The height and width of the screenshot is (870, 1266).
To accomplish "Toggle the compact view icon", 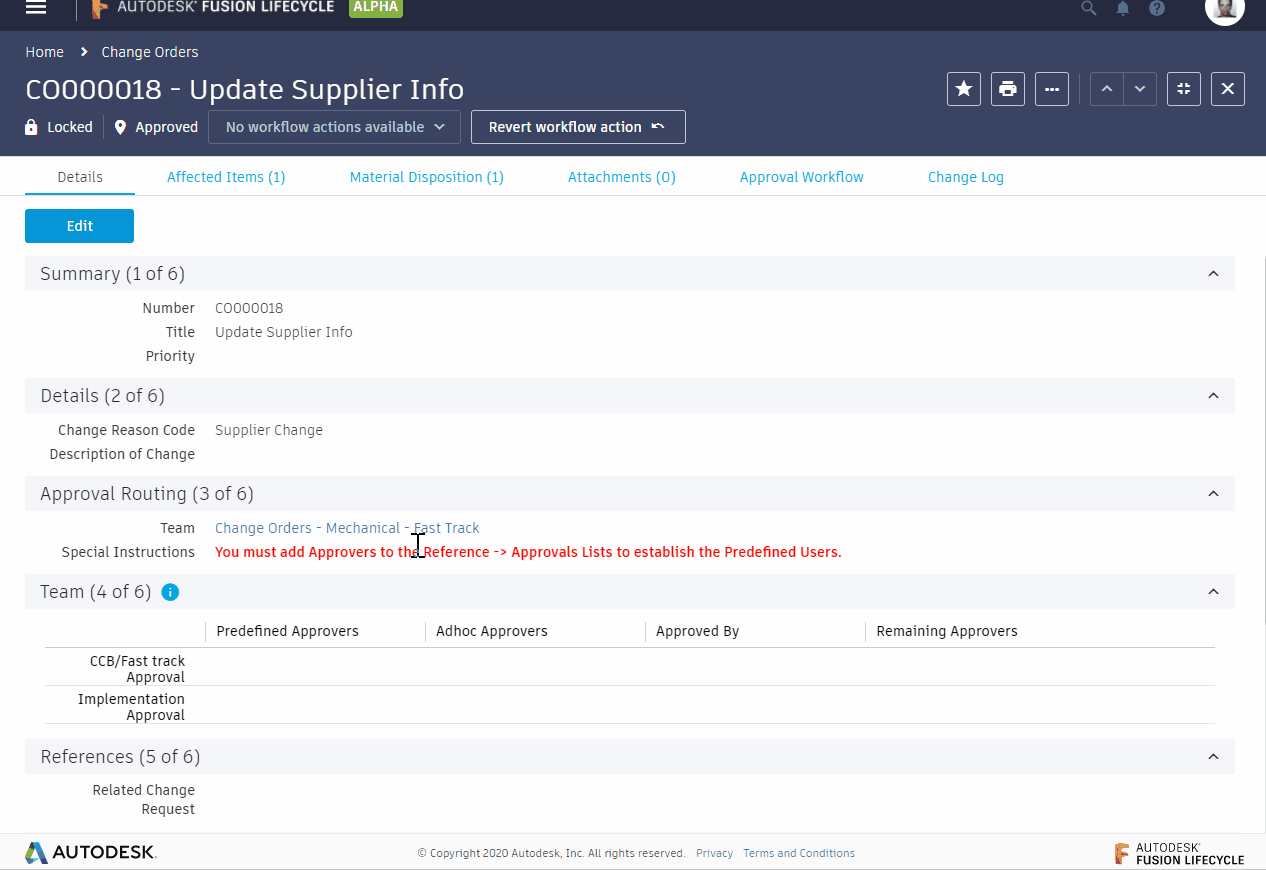I will pos(1184,89).
